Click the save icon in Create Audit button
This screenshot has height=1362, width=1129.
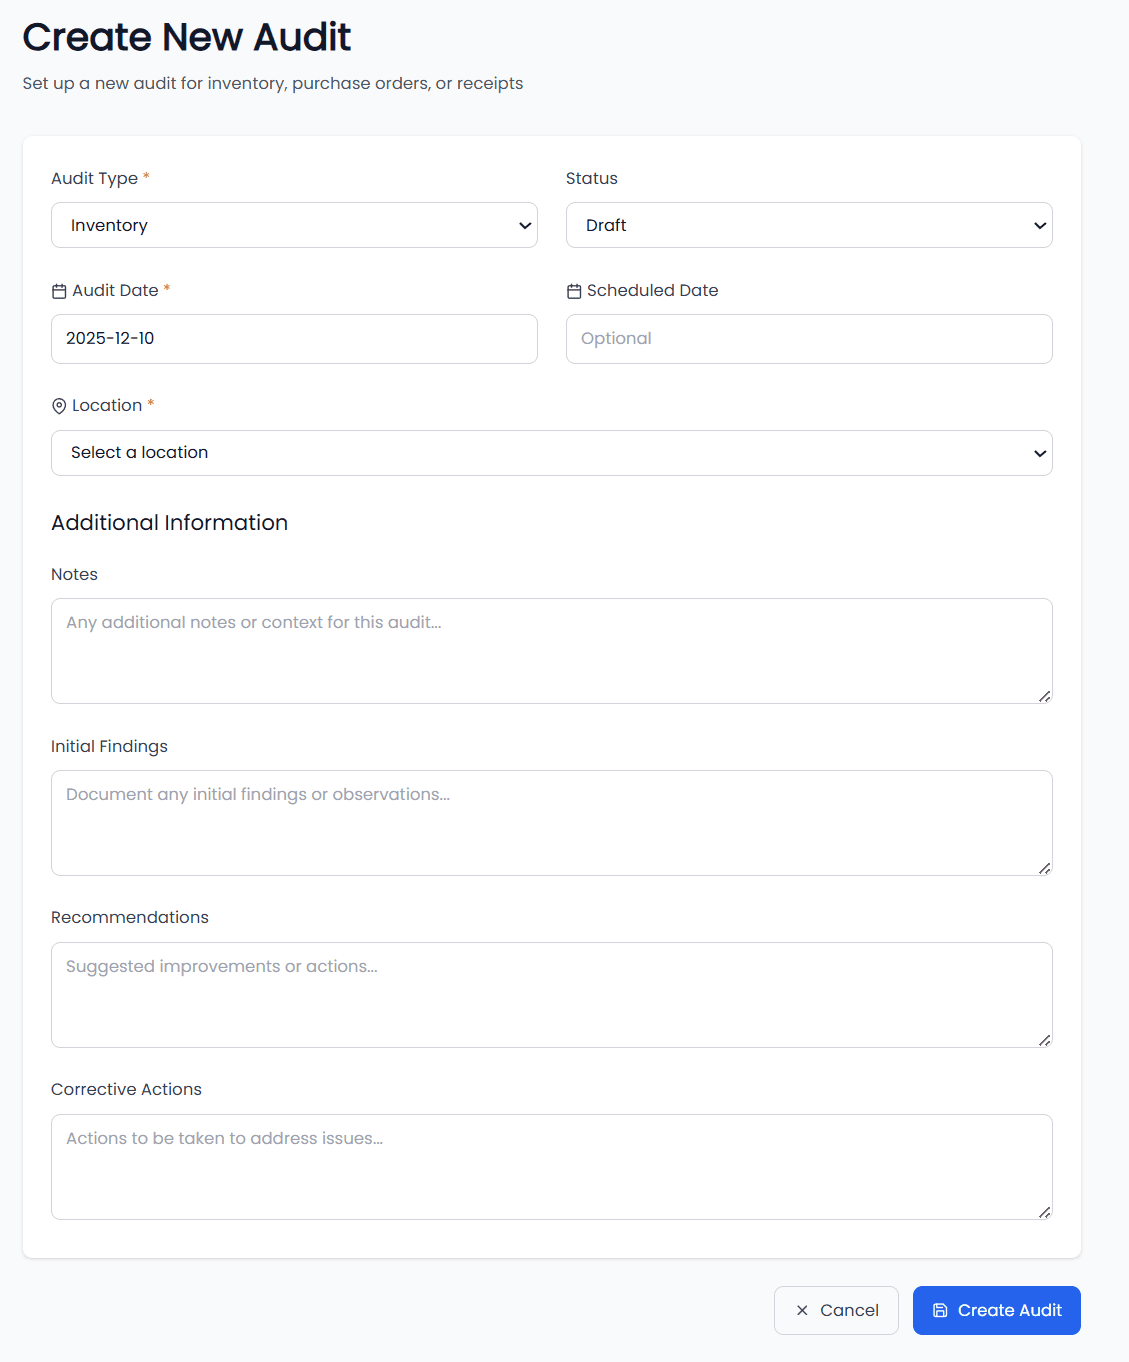pos(940,1310)
